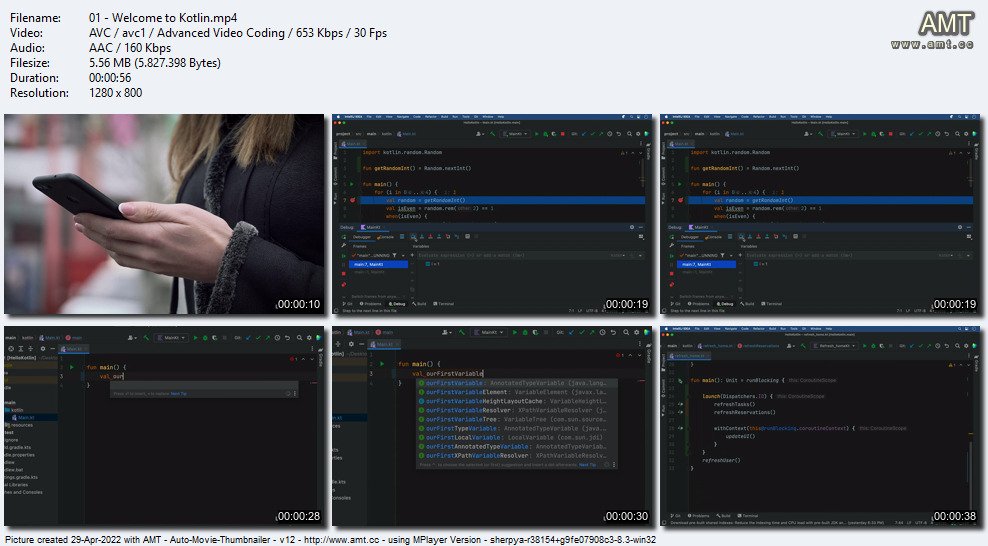988x546 pixels.
Task: Open the MainKt run configuration dropdown in 00:00:30 frame
Action: pyautogui.click(x=489, y=333)
